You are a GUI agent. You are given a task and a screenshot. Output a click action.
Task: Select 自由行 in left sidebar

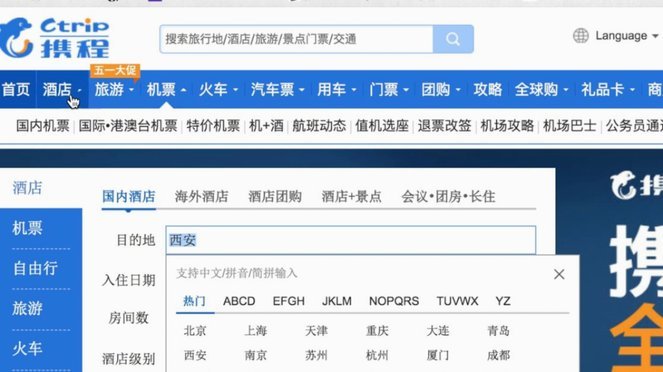click(x=35, y=268)
